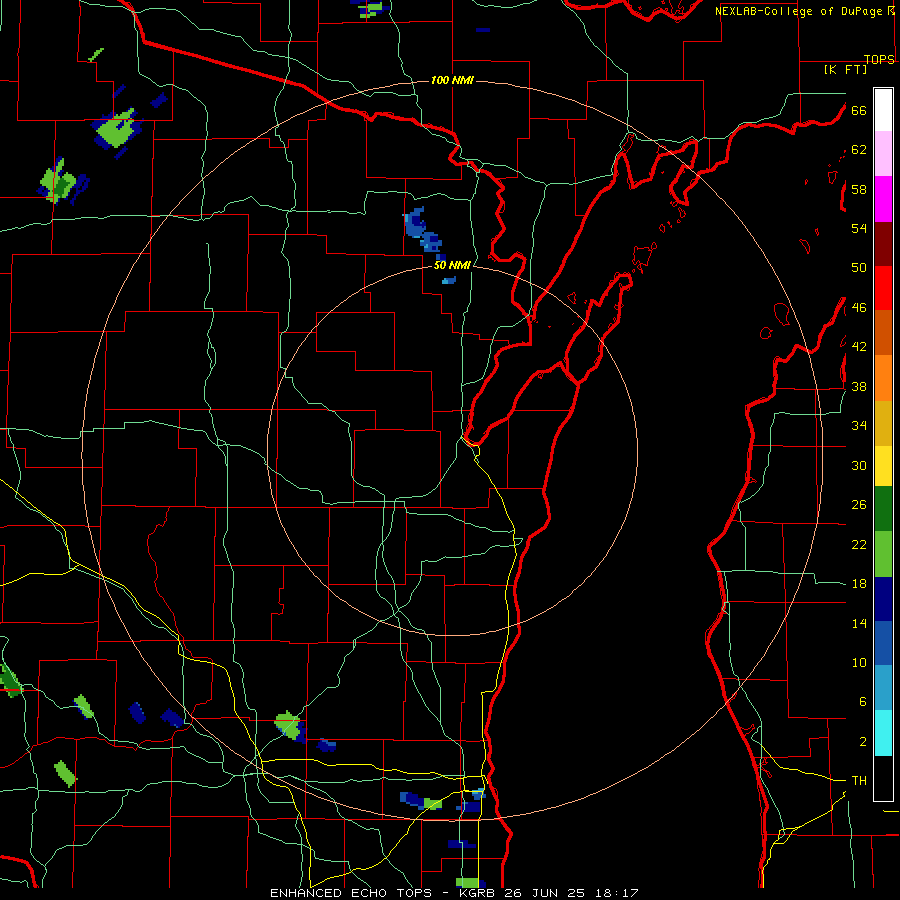900x900 pixels.
Task: Click the "58" legend value
Action: coord(859,189)
